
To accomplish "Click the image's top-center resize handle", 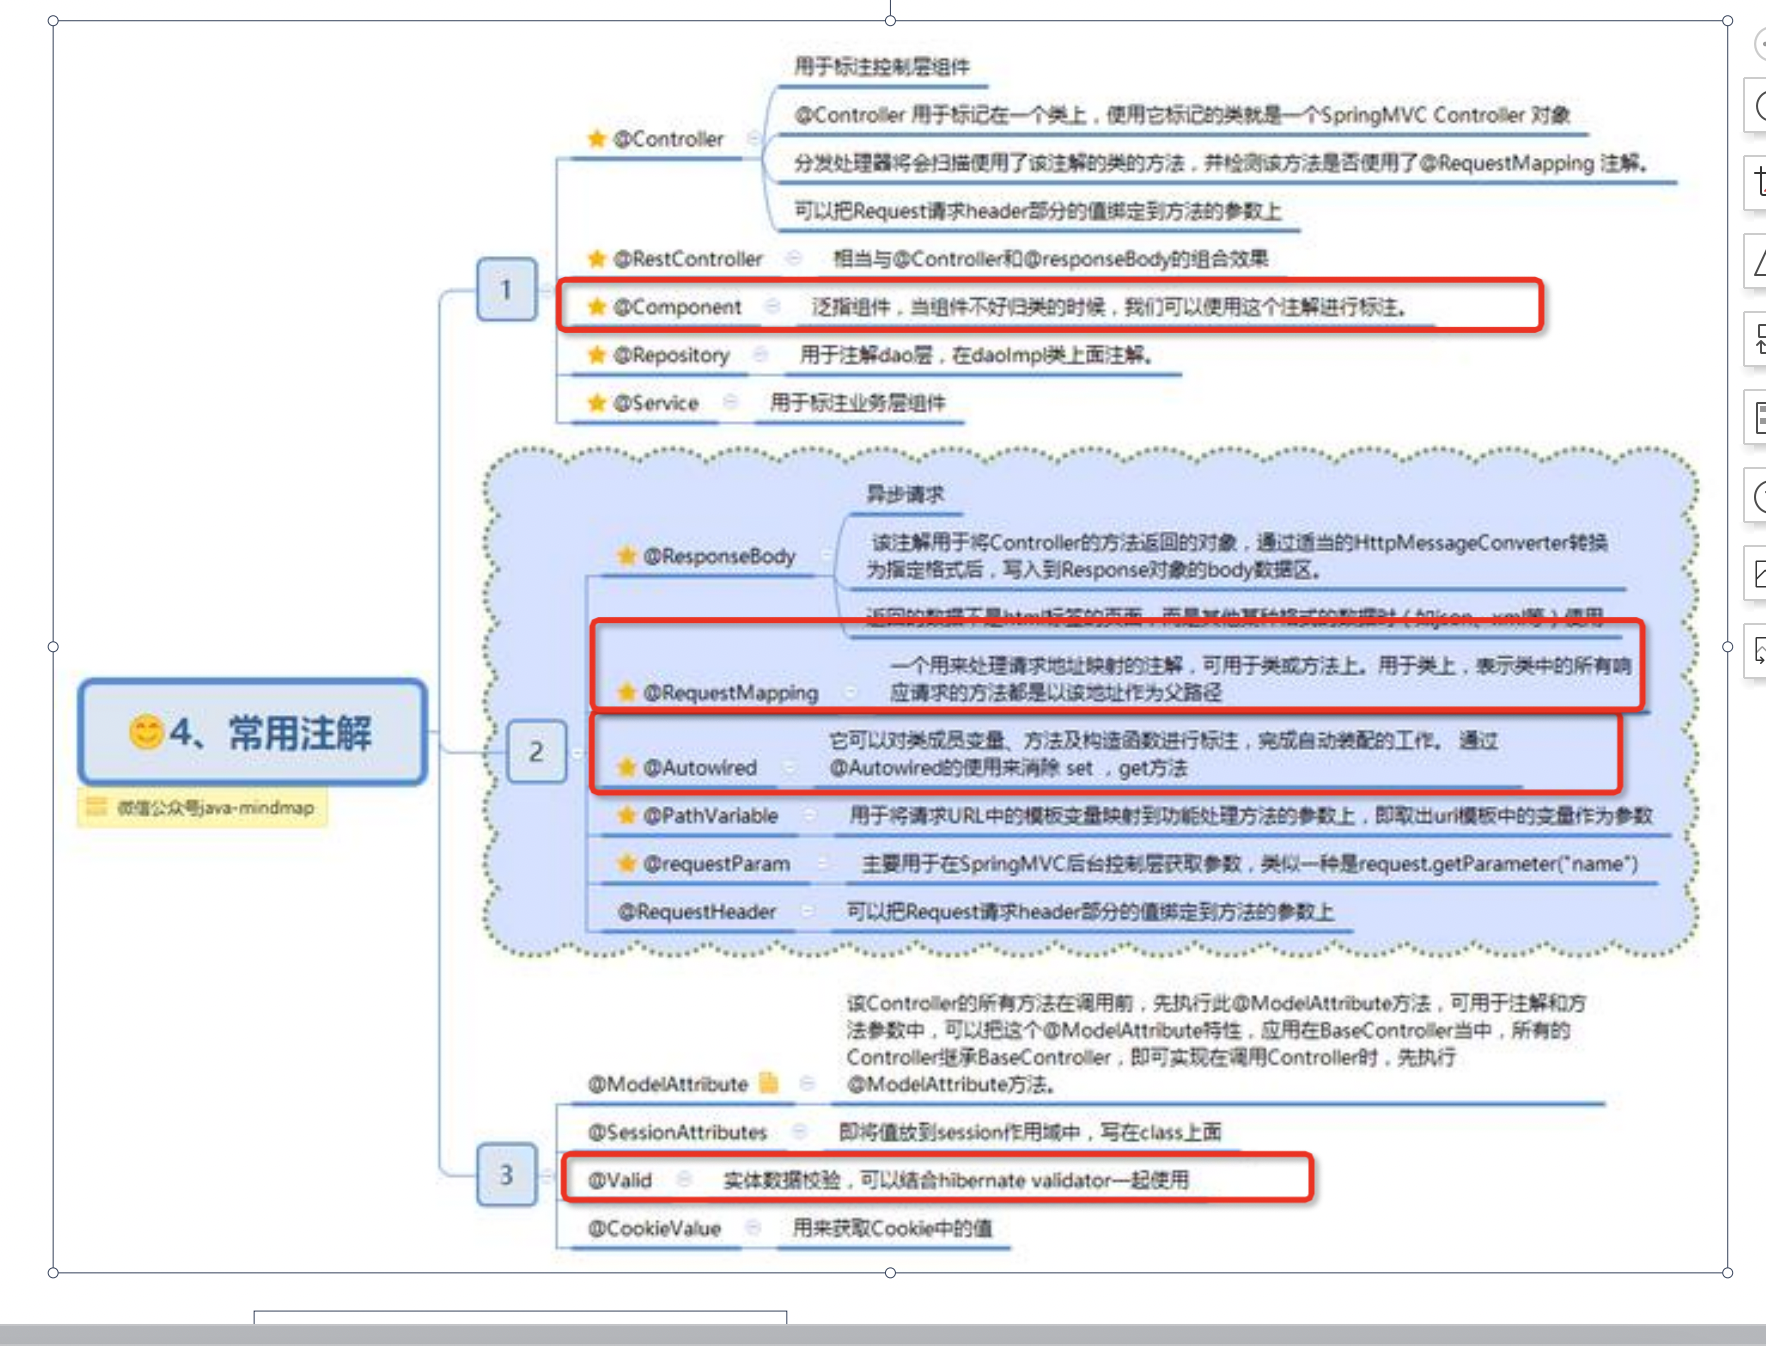I will pyautogui.click(x=890, y=20).
